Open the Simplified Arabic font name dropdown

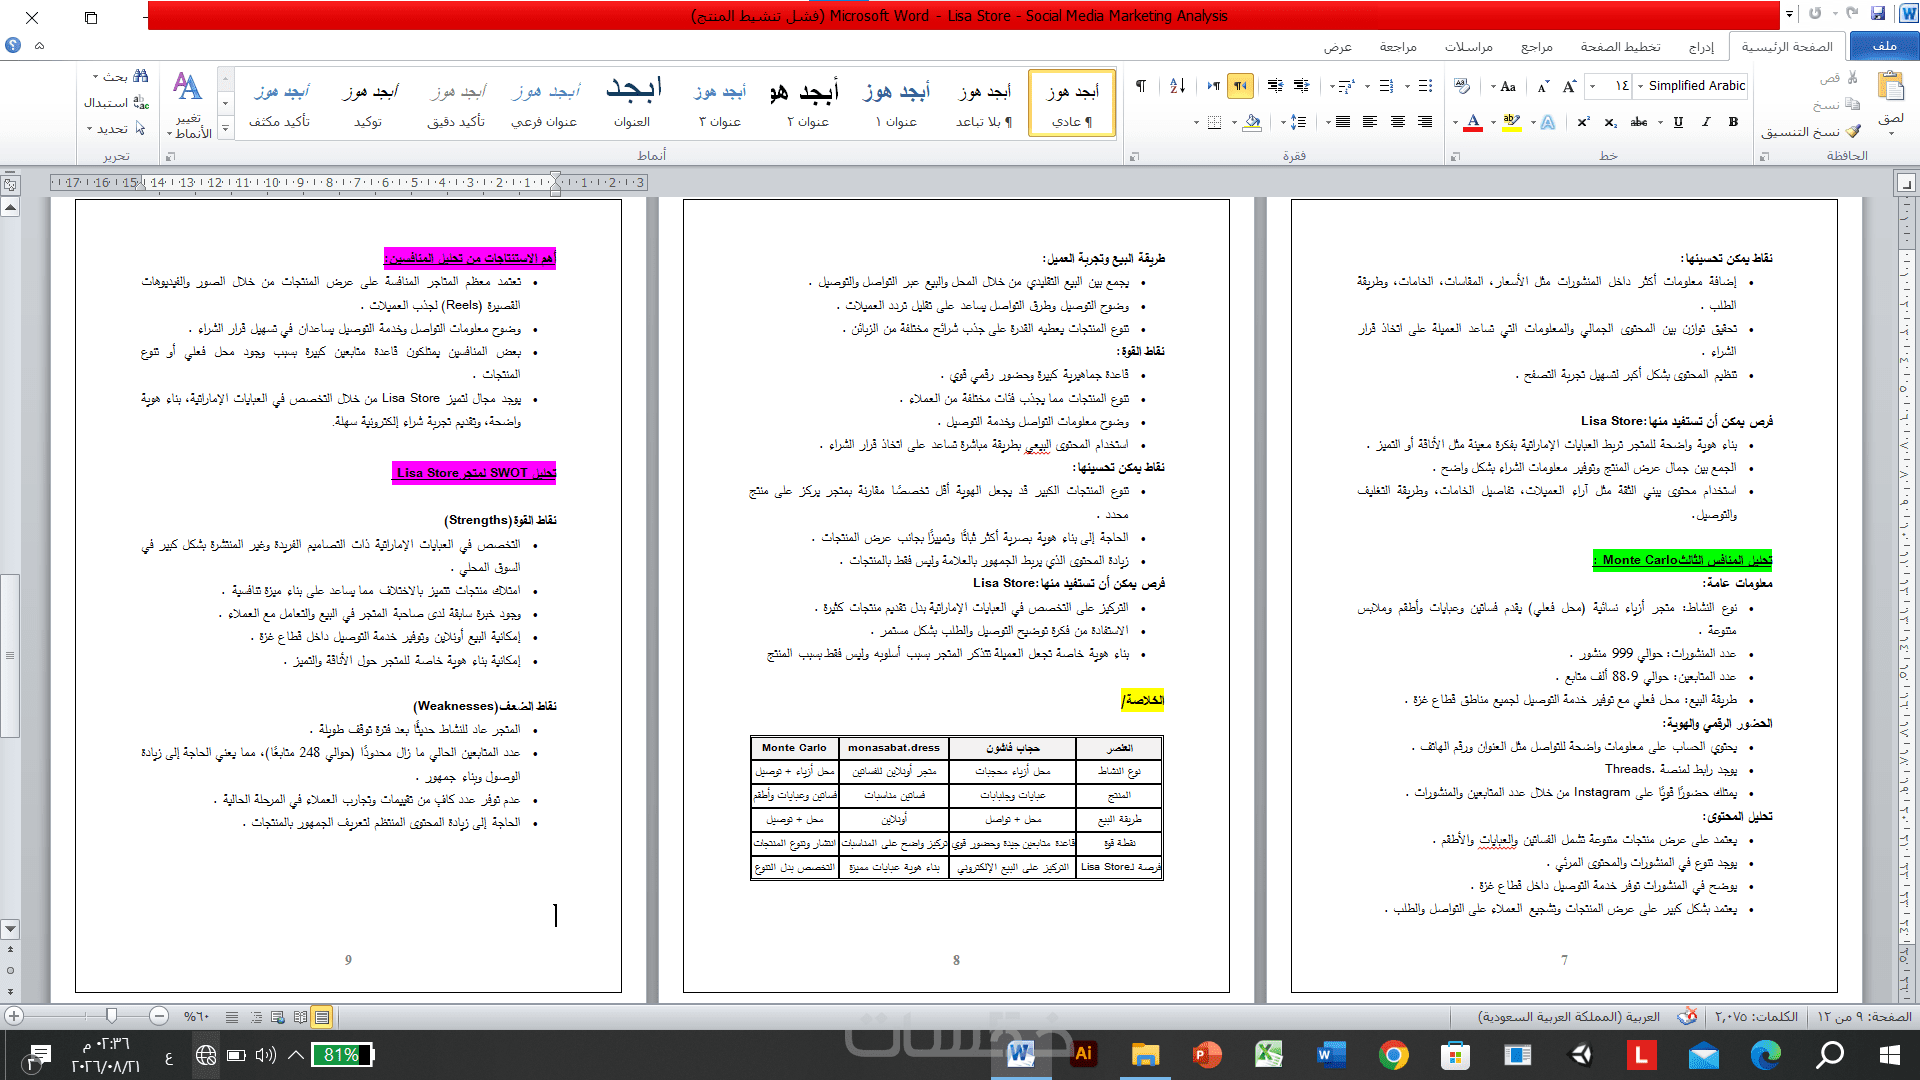[1640, 86]
